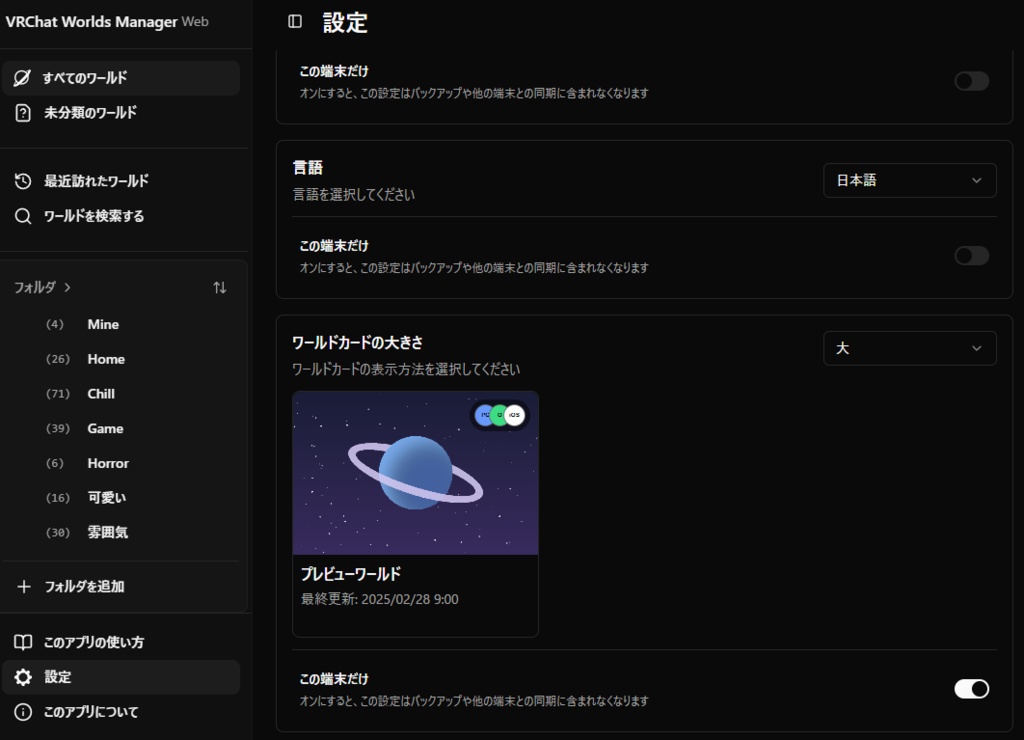Click フォルダを追加 button
This screenshot has height=740, width=1024.
121,587
